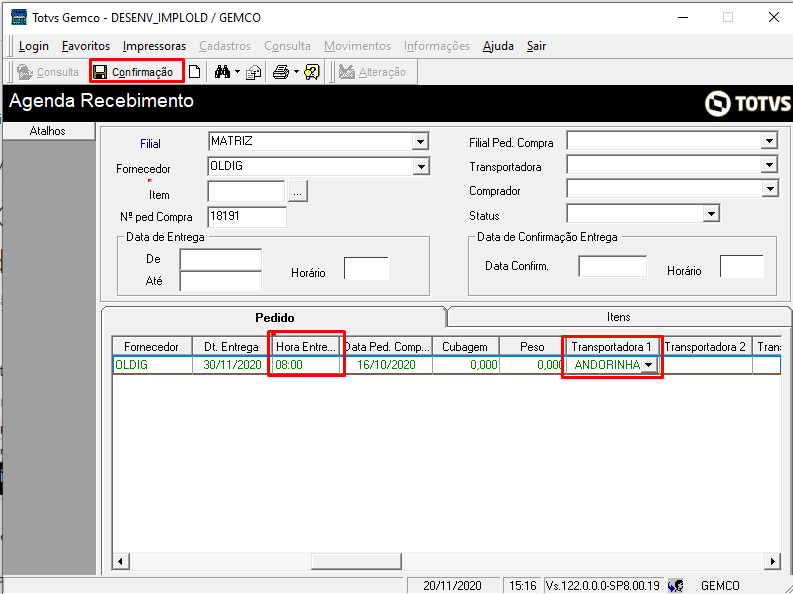This screenshot has height=594, width=793.
Task: Click the OLDIG cell in the grid
Action: [152, 365]
